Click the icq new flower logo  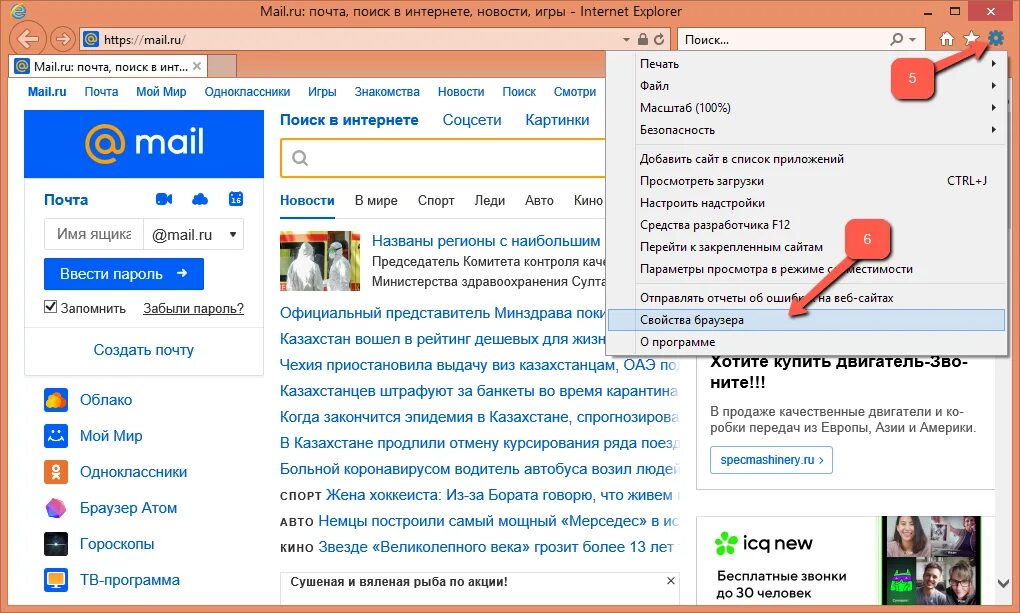tap(726, 543)
